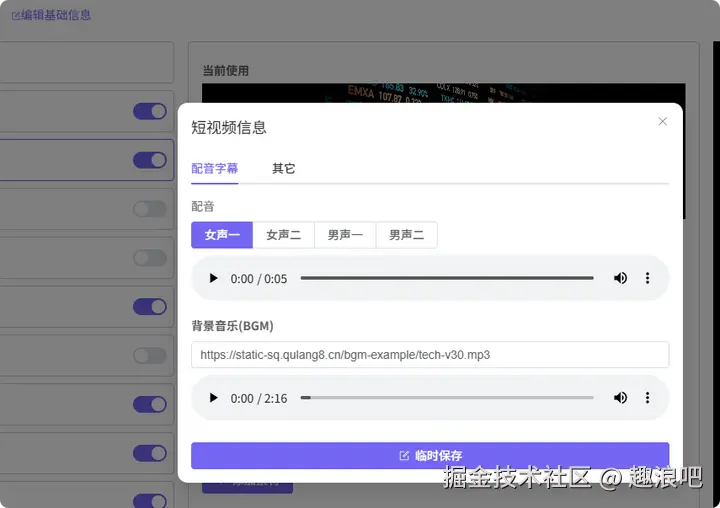720x508 pixels.
Task: Click the BGM URL input field
Action: click(x=430, y=355)
